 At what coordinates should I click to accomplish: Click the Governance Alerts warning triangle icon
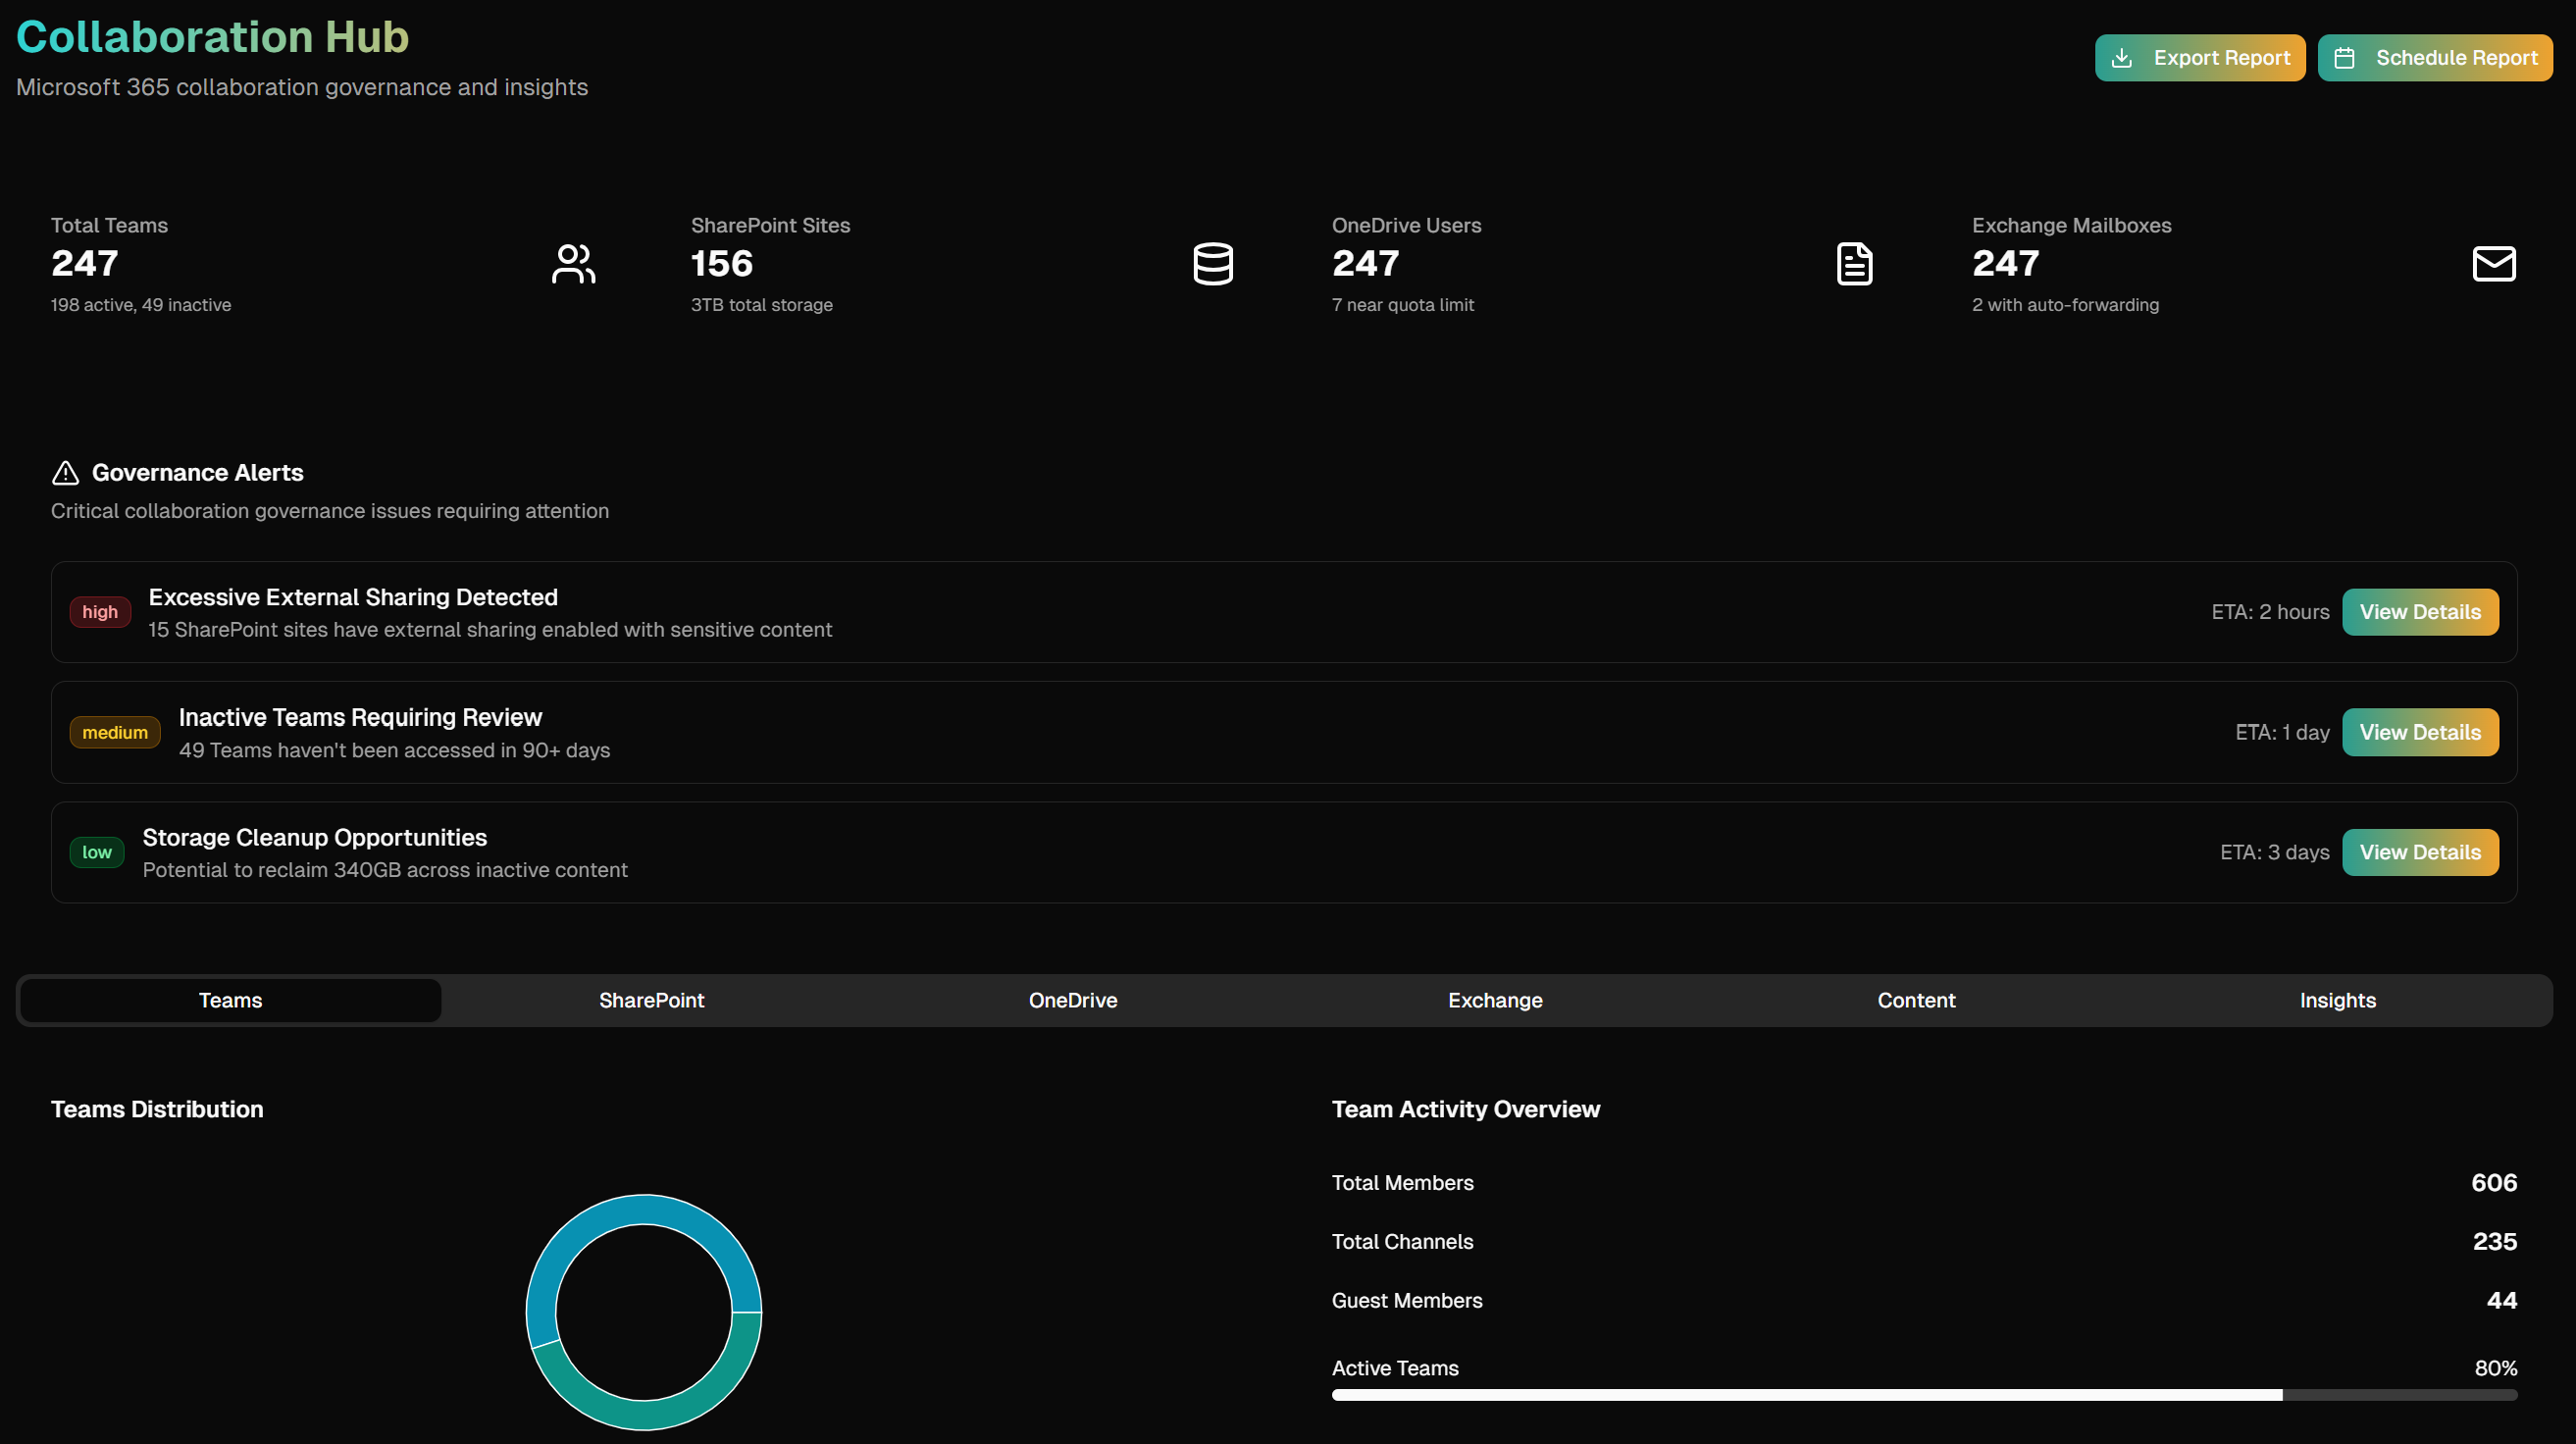(x=64, y=472)
